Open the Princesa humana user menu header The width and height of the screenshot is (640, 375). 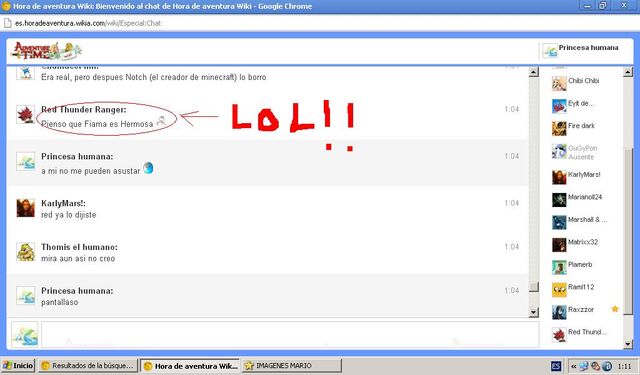[580, 50]
